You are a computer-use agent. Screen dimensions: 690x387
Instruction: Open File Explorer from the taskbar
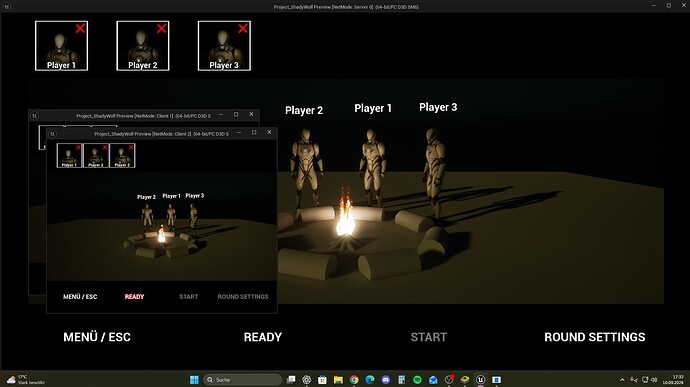(338, 380)
